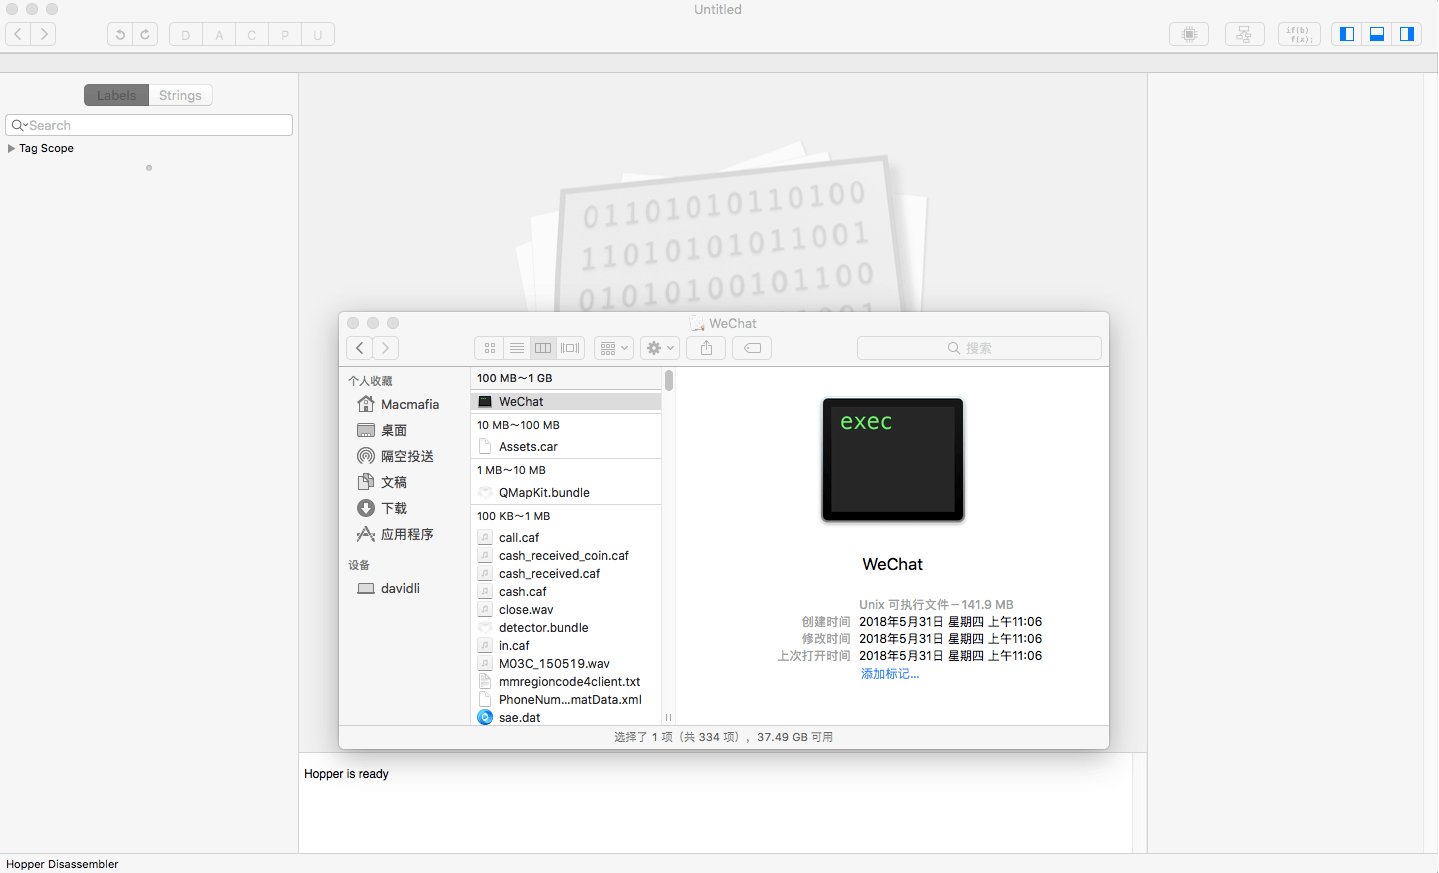This screenshot has width=1439, height=873.
Task: Select QMapKit.bundle item
Action: (566, 492)
